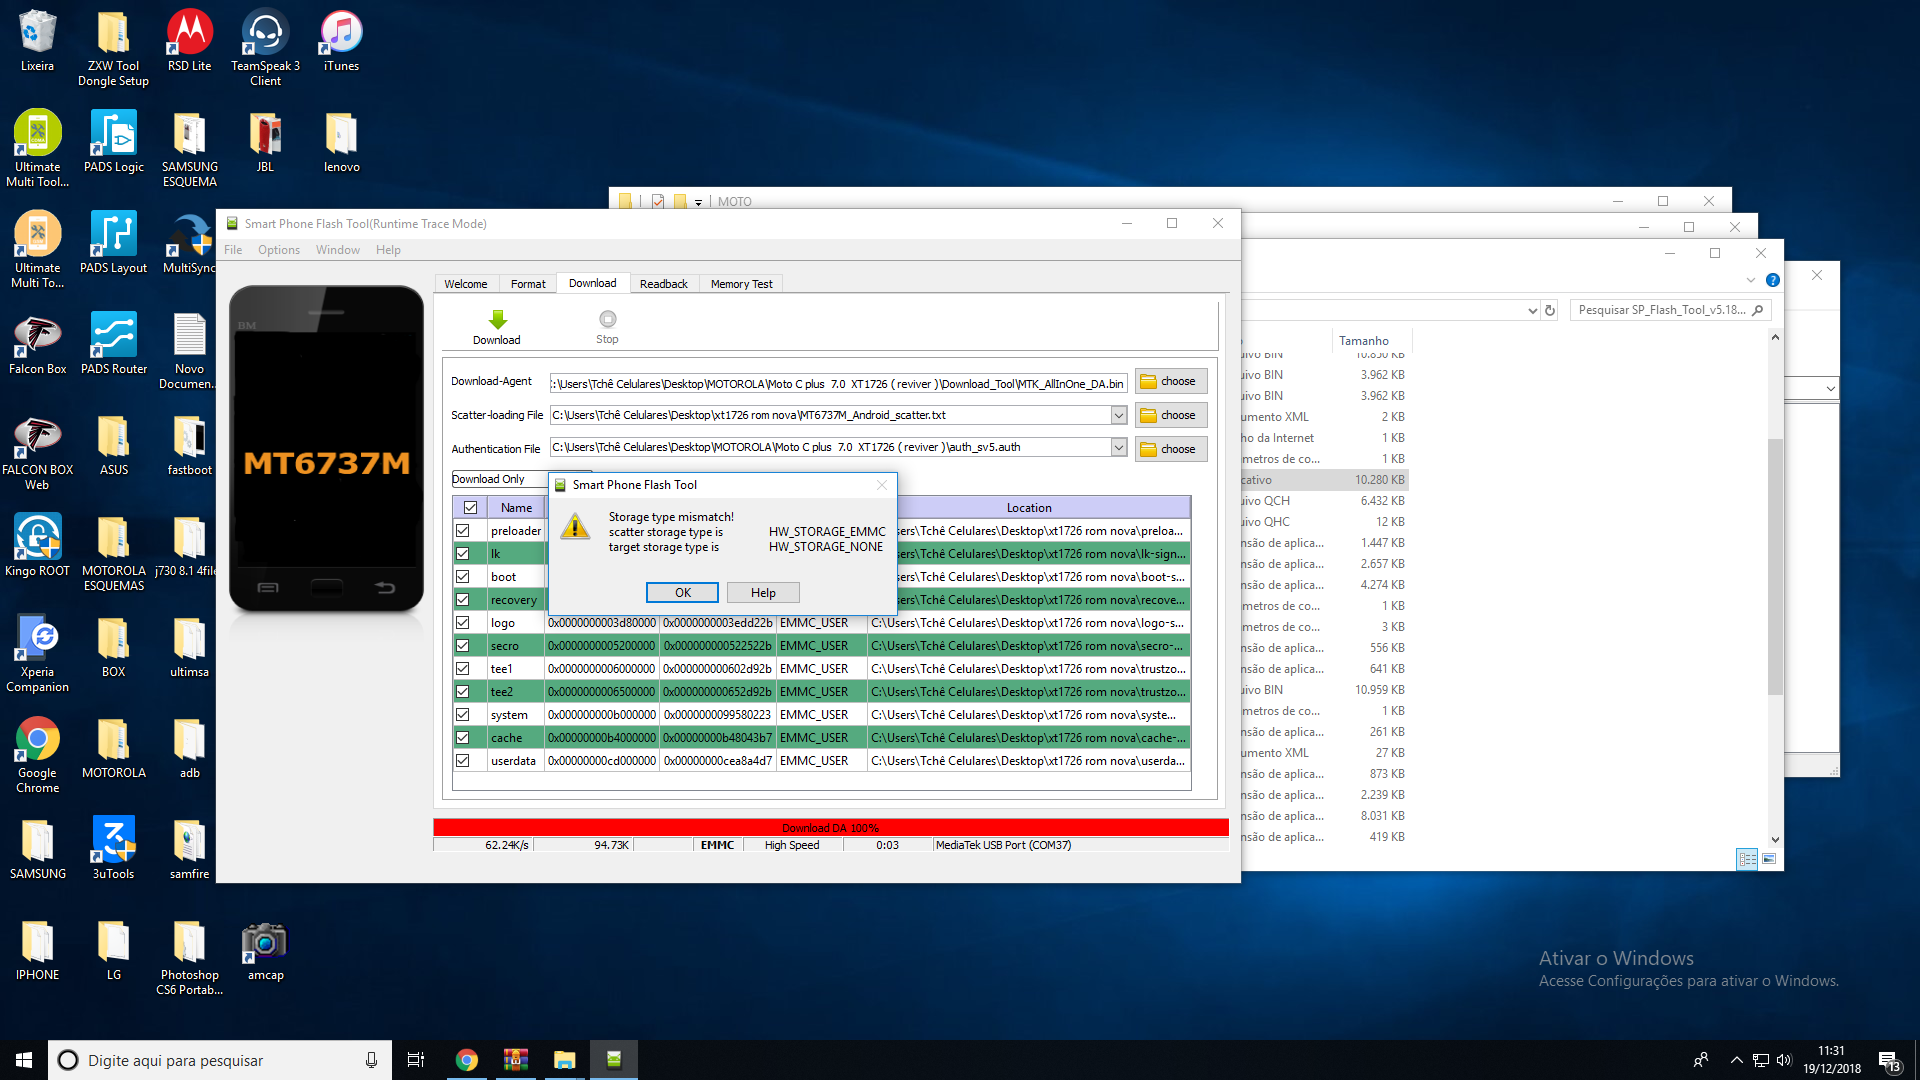
Task: Open the PADS Layout desktop icon
Action: click(113, 234)
